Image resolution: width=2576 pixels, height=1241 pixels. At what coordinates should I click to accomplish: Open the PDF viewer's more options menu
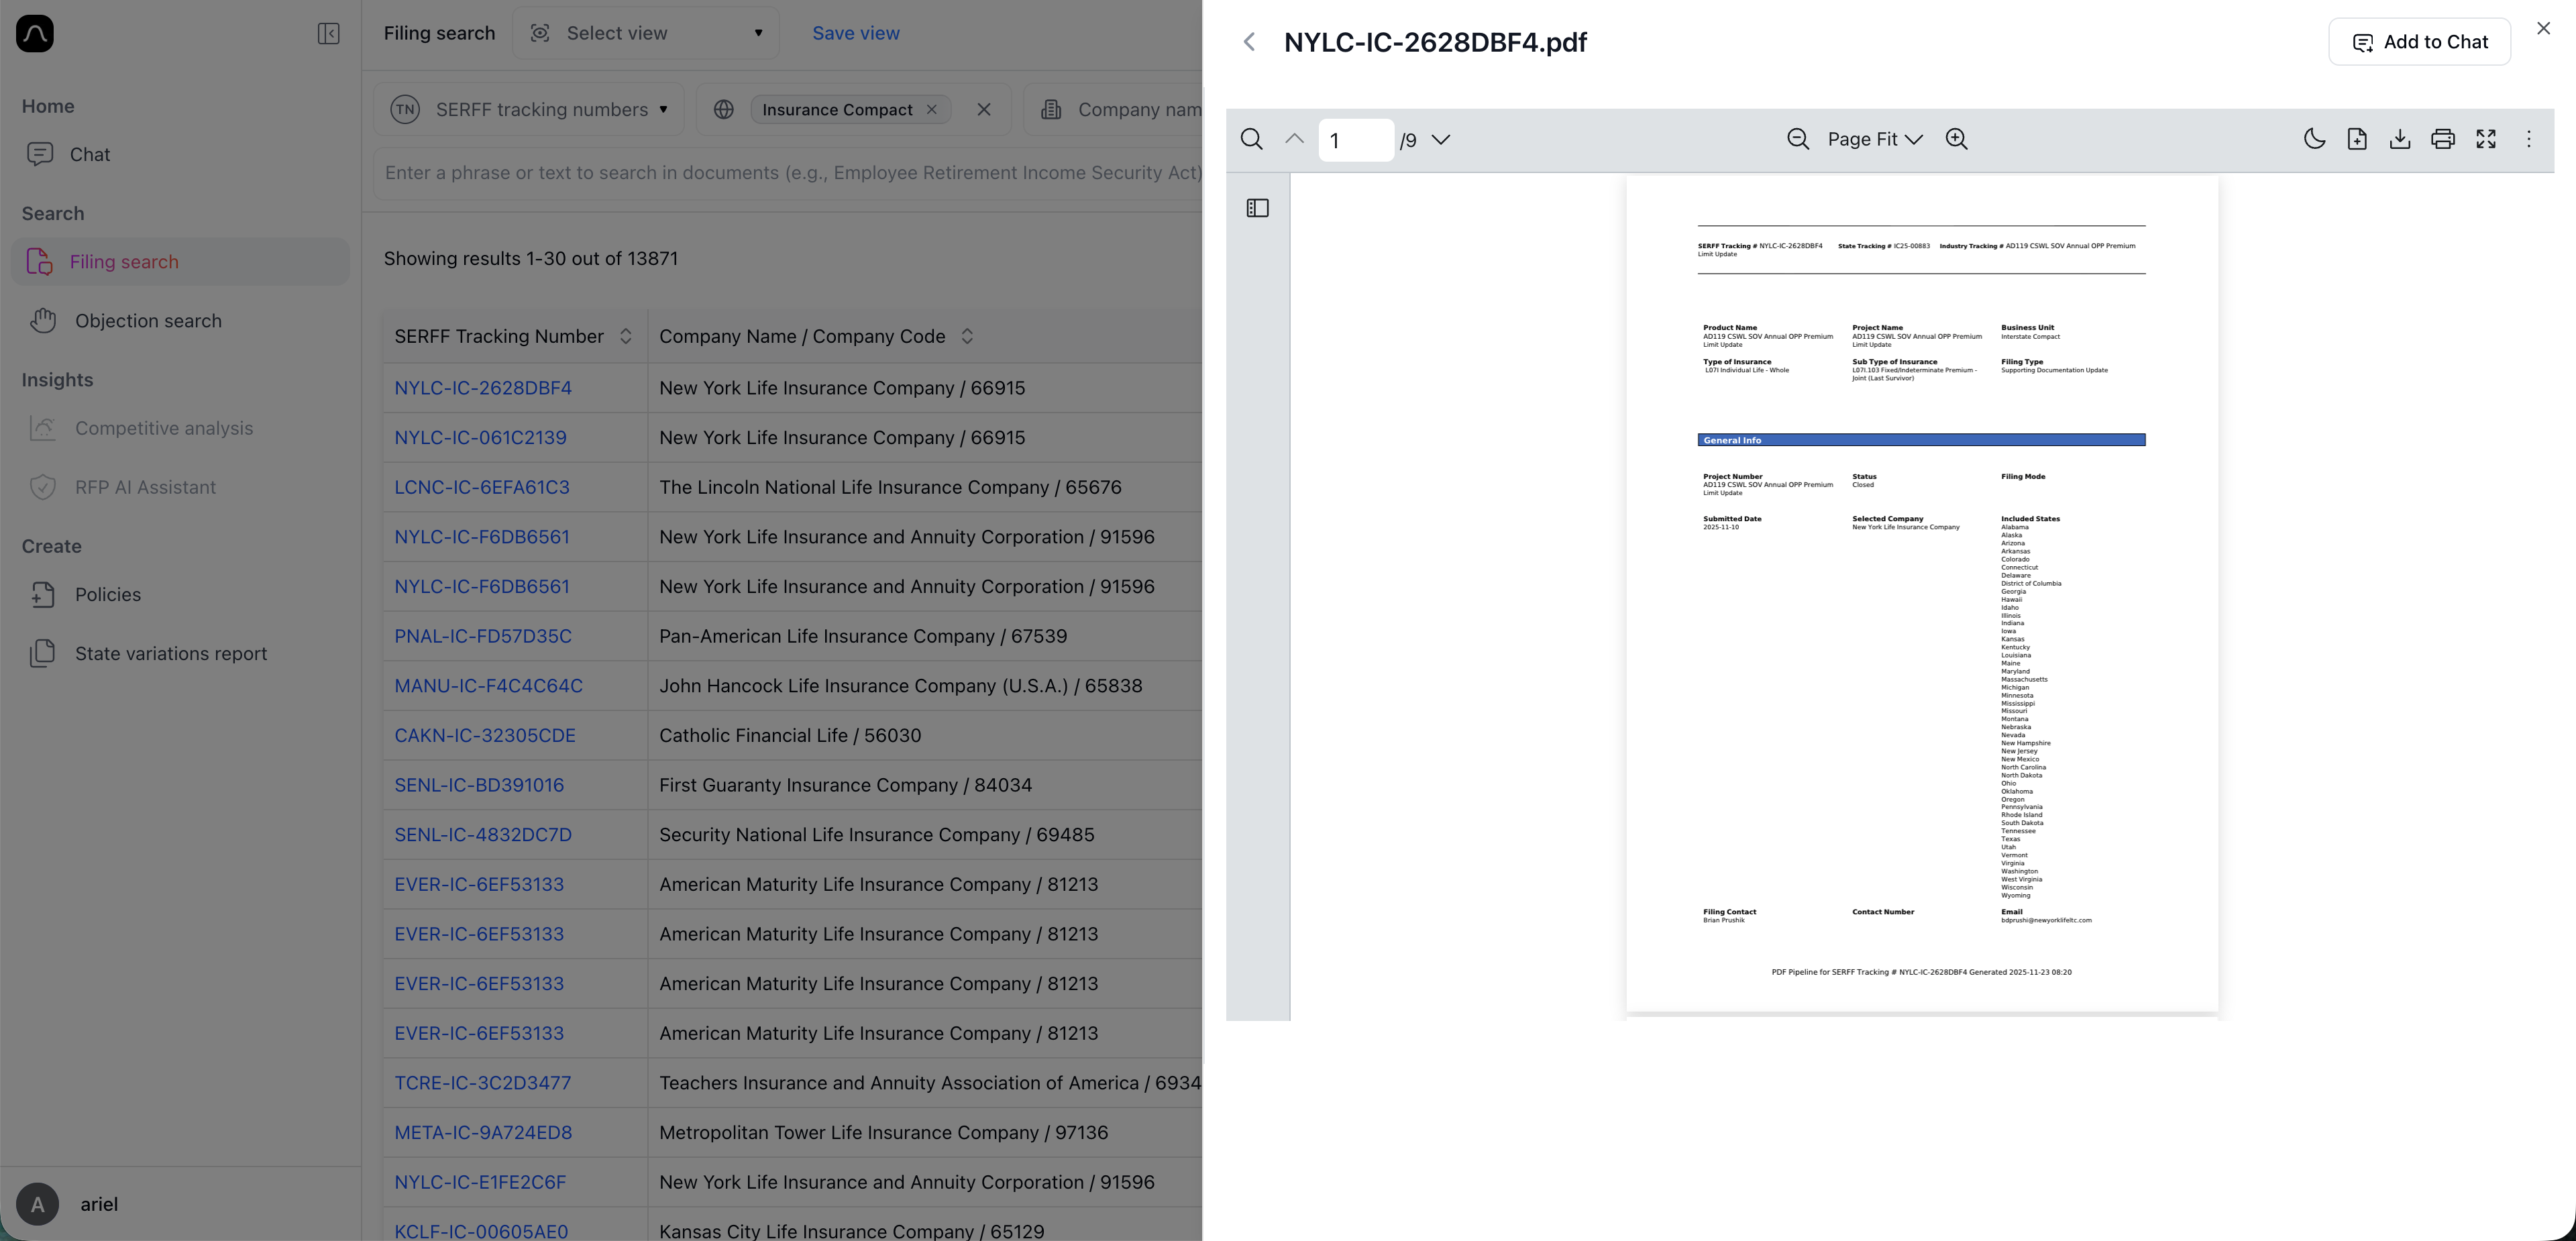[x=2529, y=139]
